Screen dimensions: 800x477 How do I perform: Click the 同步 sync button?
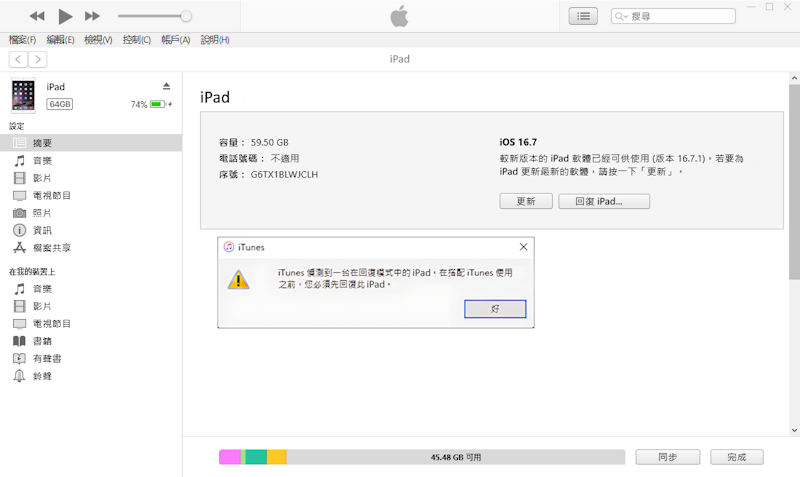667,457
